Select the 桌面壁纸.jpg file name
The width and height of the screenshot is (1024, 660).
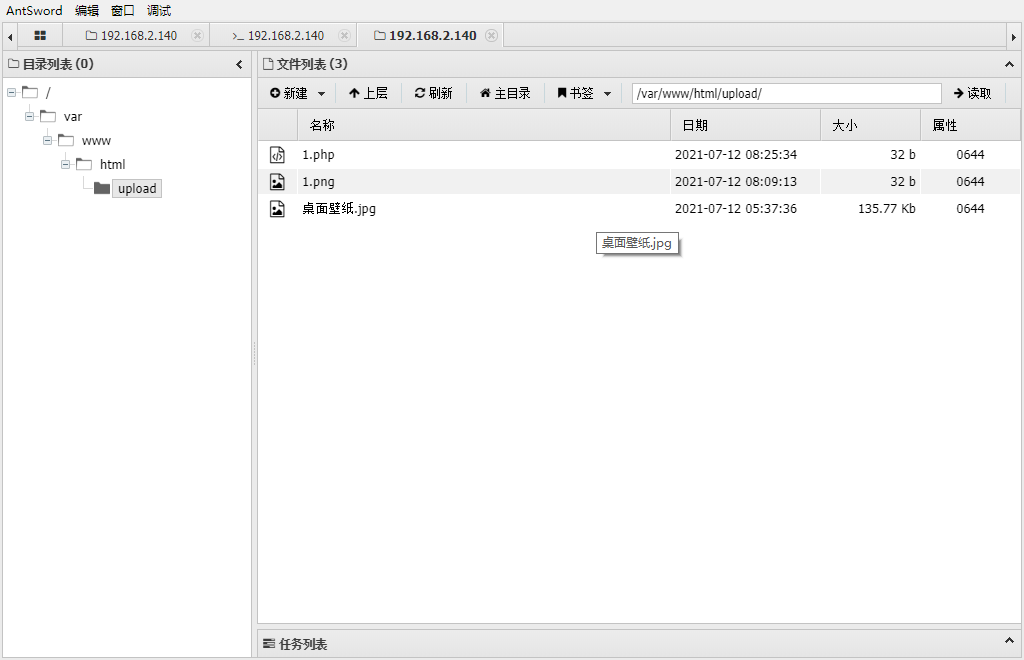click(339, 208)
